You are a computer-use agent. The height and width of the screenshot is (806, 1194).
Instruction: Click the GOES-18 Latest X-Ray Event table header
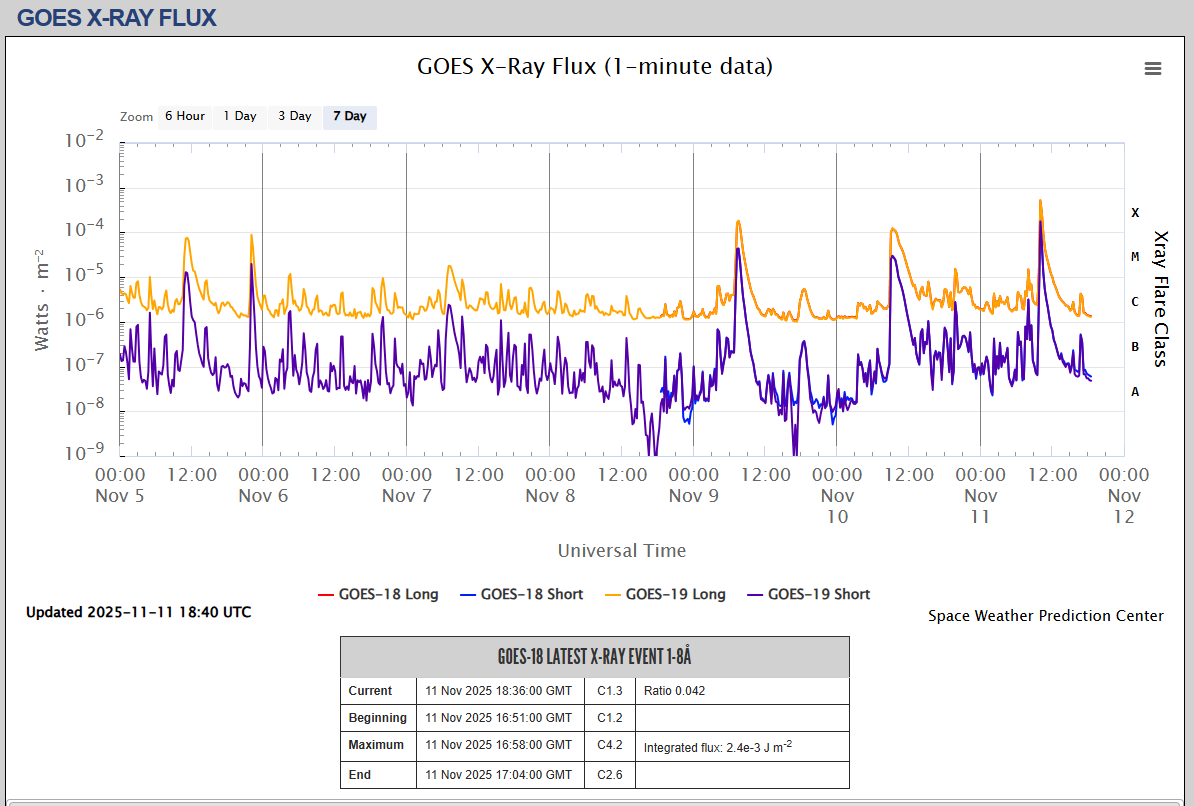click(x=594, y=657)
